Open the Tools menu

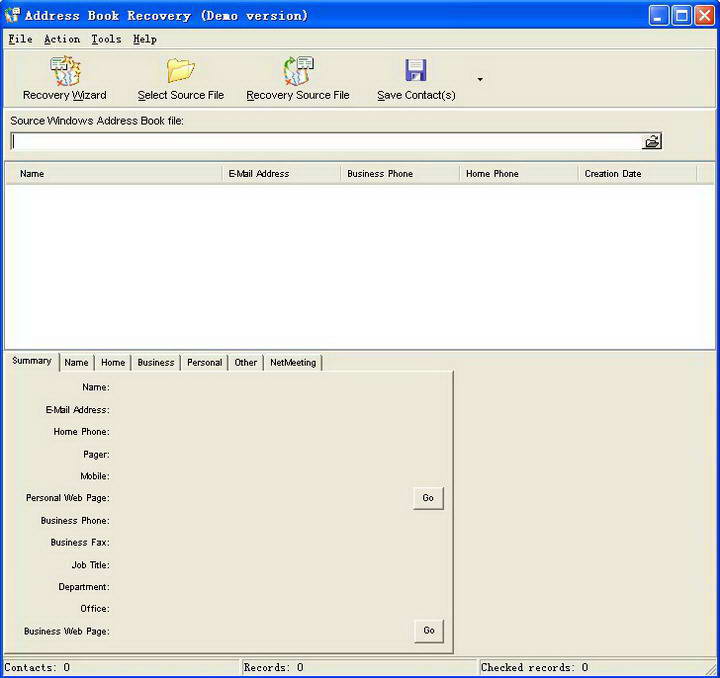coord(106,39)
